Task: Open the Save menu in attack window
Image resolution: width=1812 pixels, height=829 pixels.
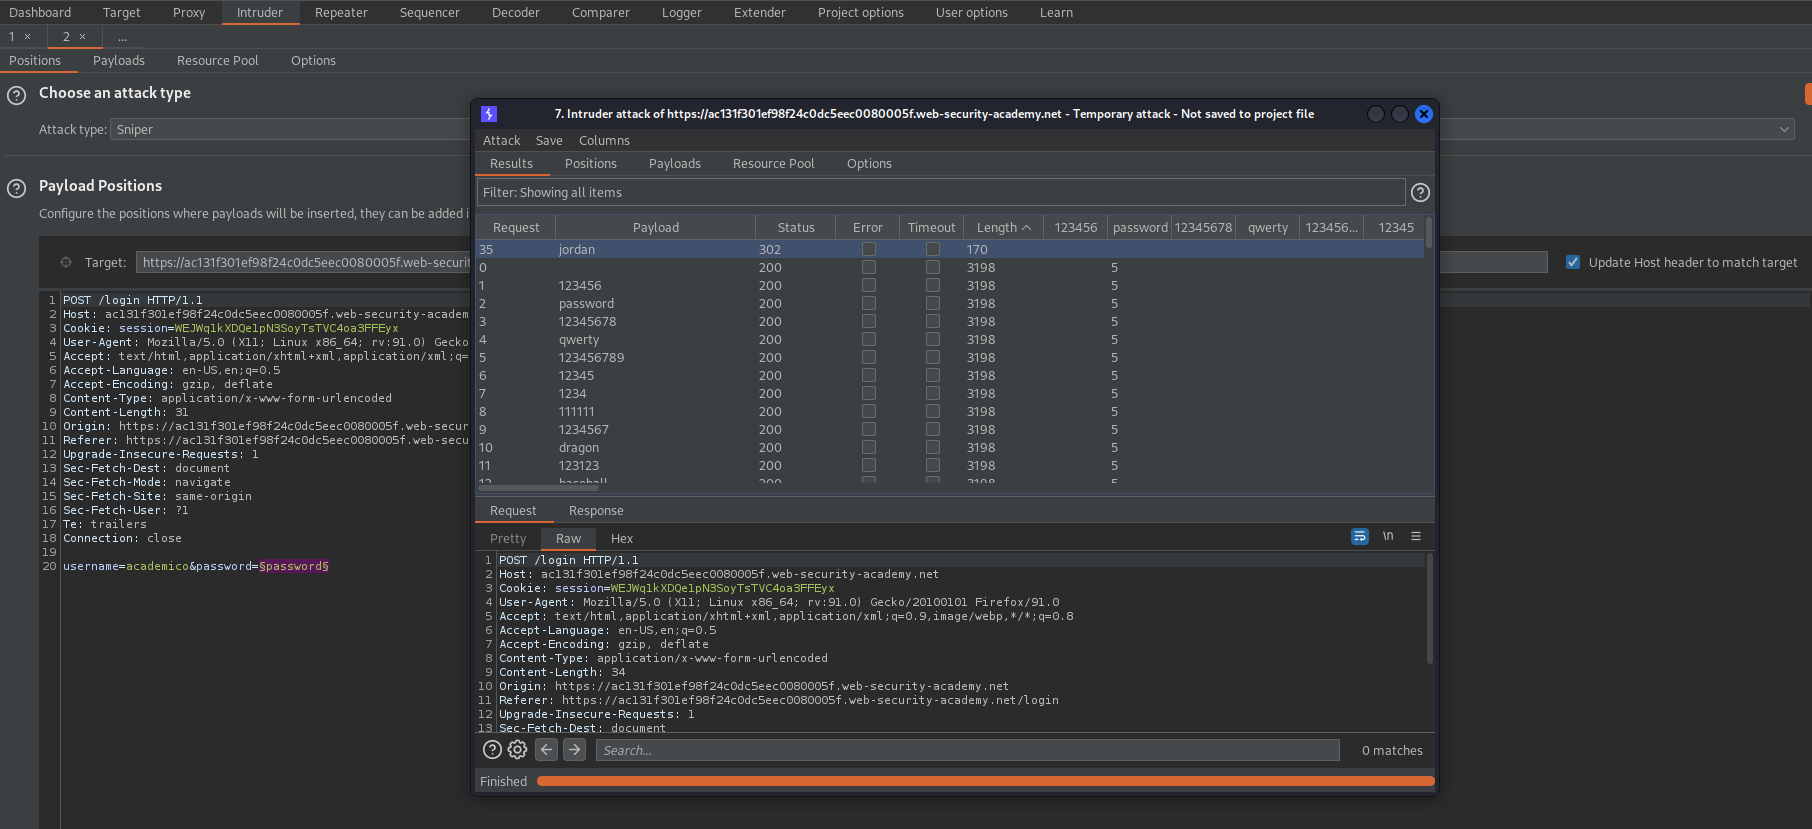Action: [x=549, y=141]
